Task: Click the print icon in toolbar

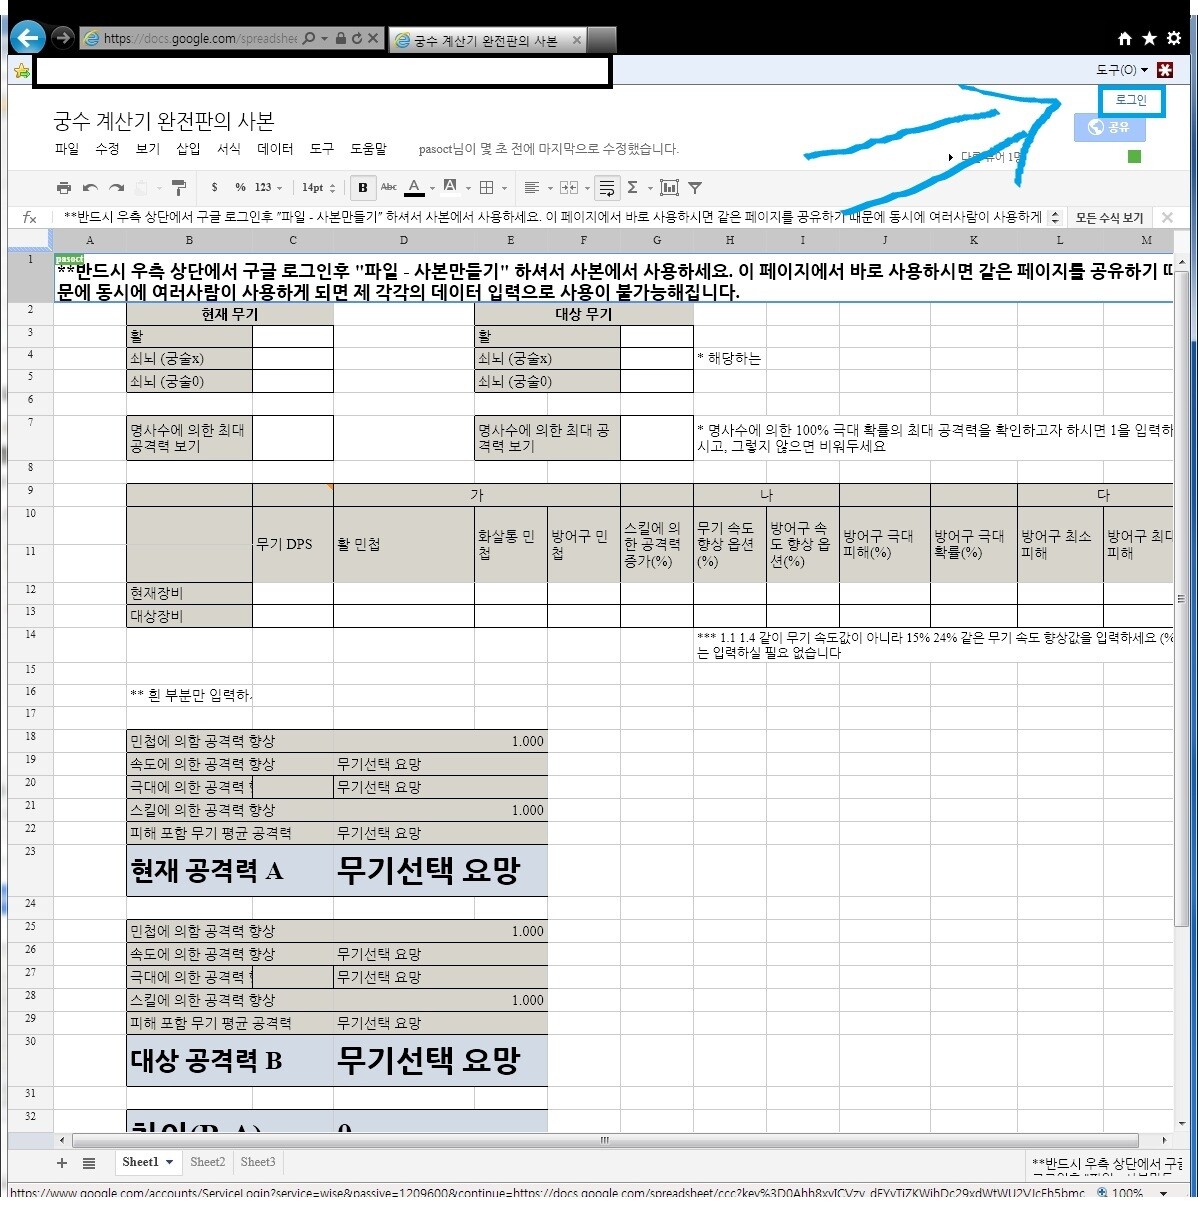Action: pos(64,188)
